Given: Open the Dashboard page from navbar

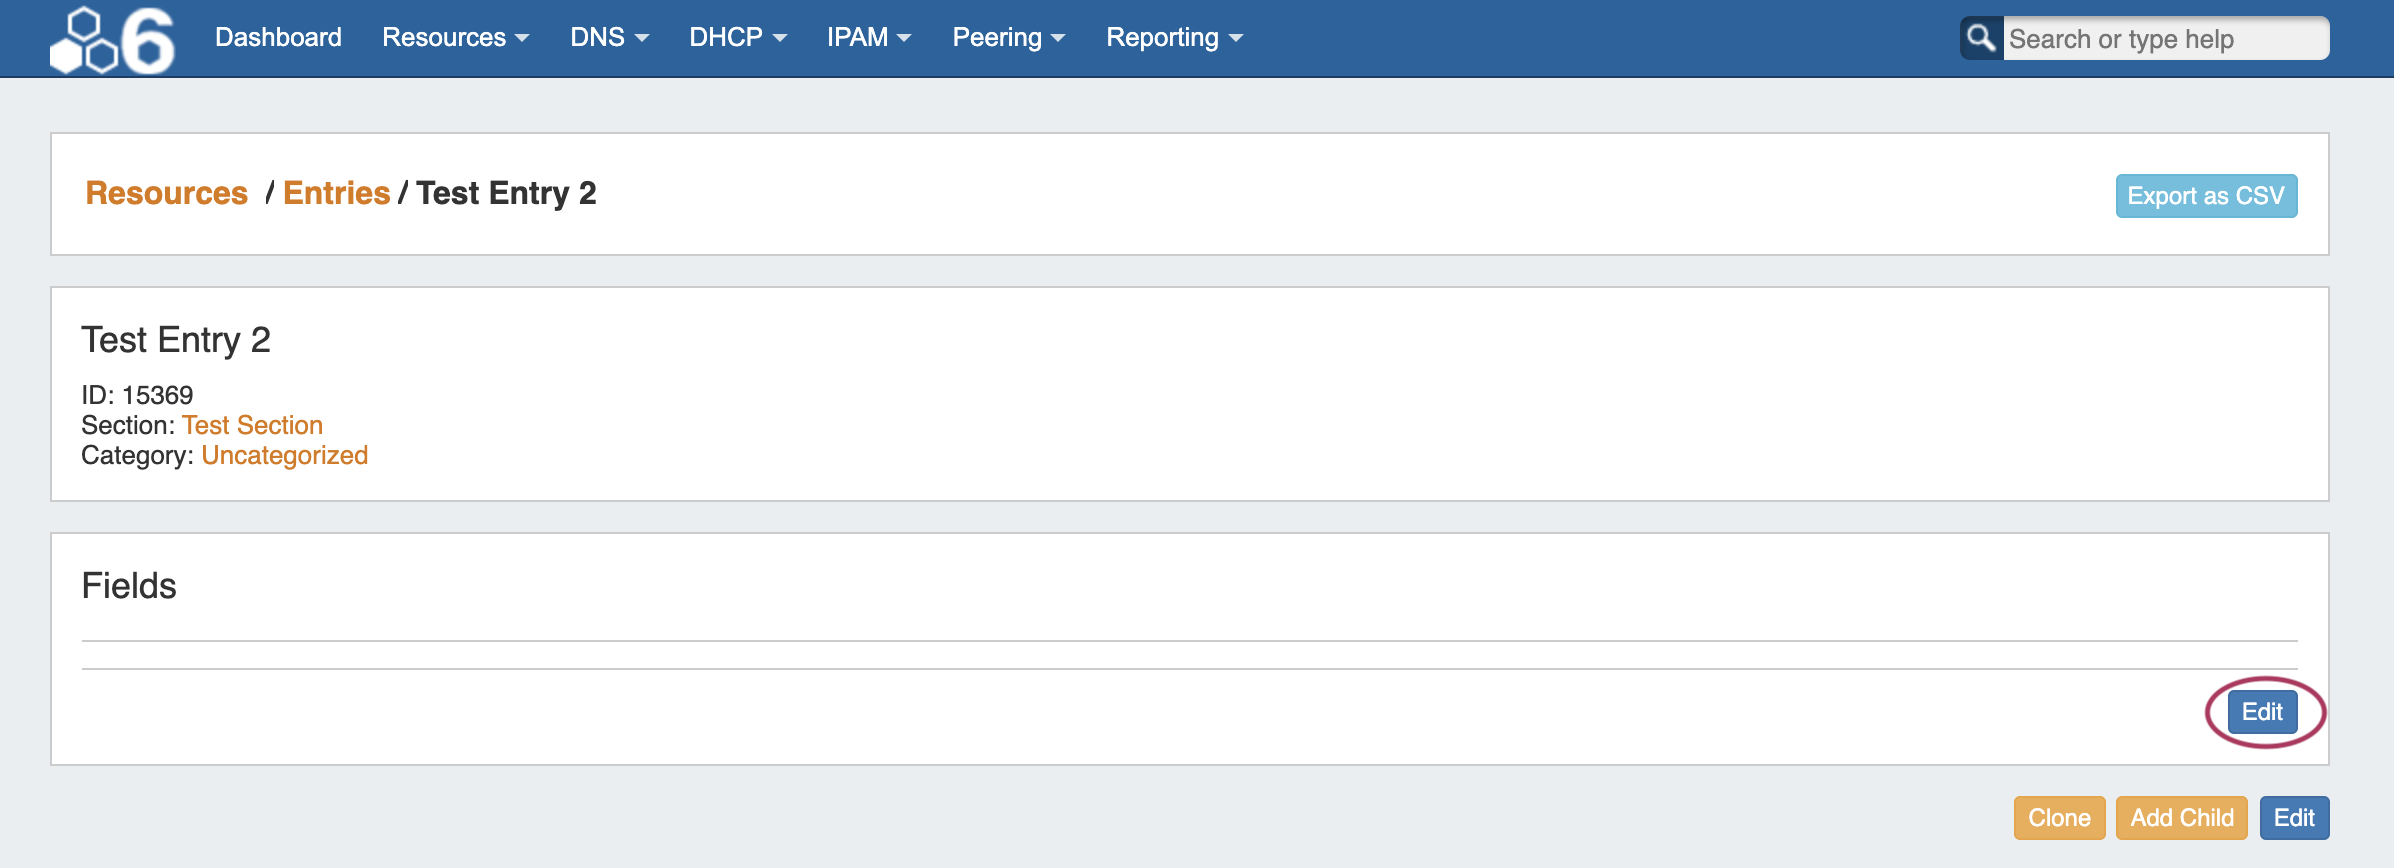Looking at the screenshot, I should click(278, 38).
